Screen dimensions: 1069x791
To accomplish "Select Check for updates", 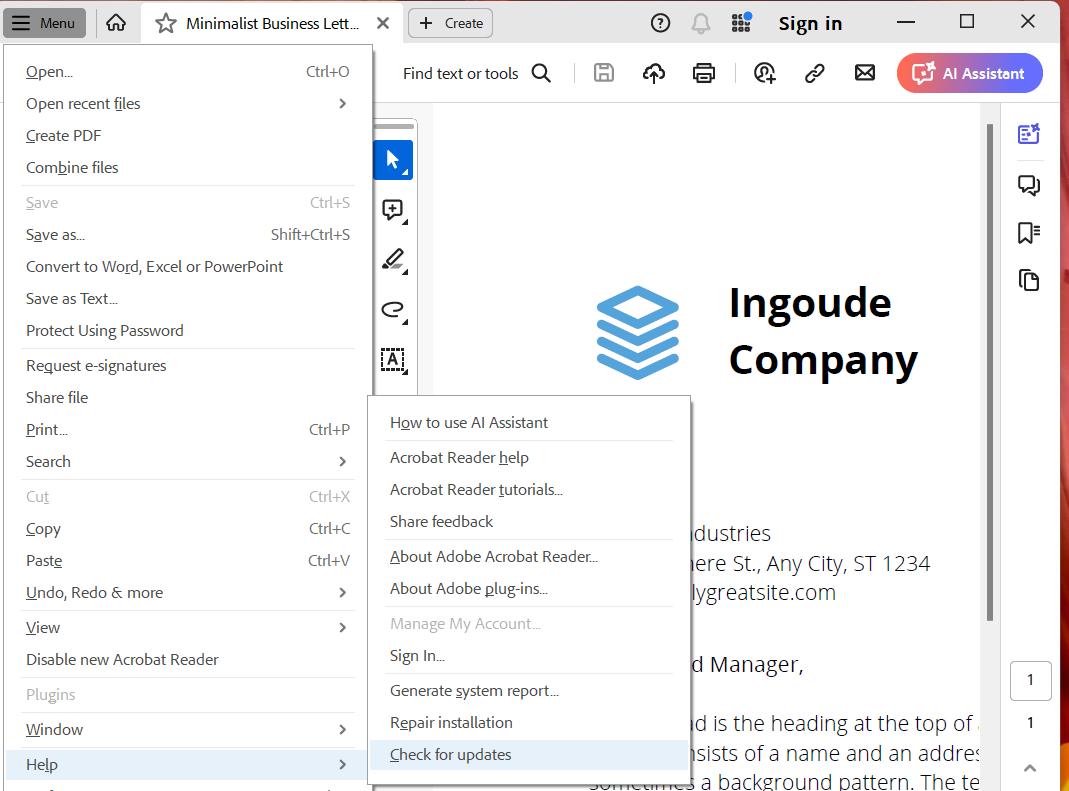I will [x=451, y=754].
